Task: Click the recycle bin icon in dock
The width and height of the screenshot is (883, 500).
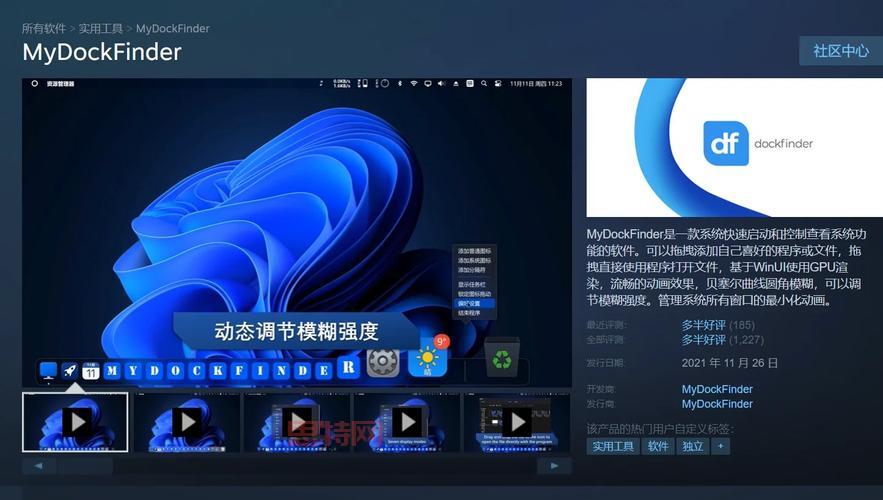Action: tap(502, 357)
